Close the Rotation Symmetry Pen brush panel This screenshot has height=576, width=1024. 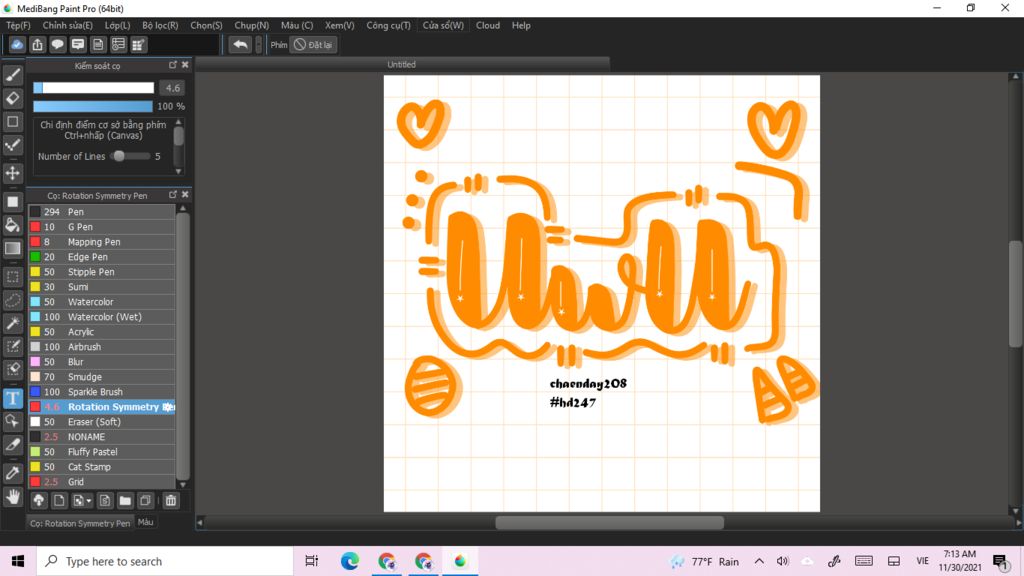[185, 195]
